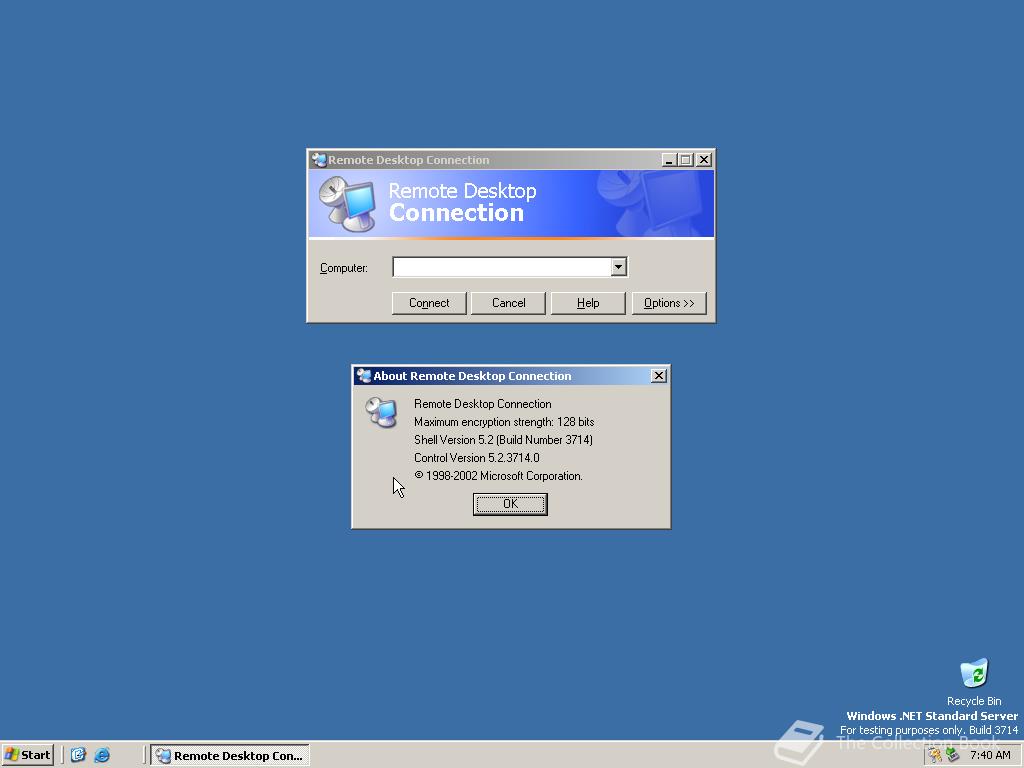The image size is (1024, 768).
Task: Open the Computer dropdown arrow
Action: coord(618,266)
